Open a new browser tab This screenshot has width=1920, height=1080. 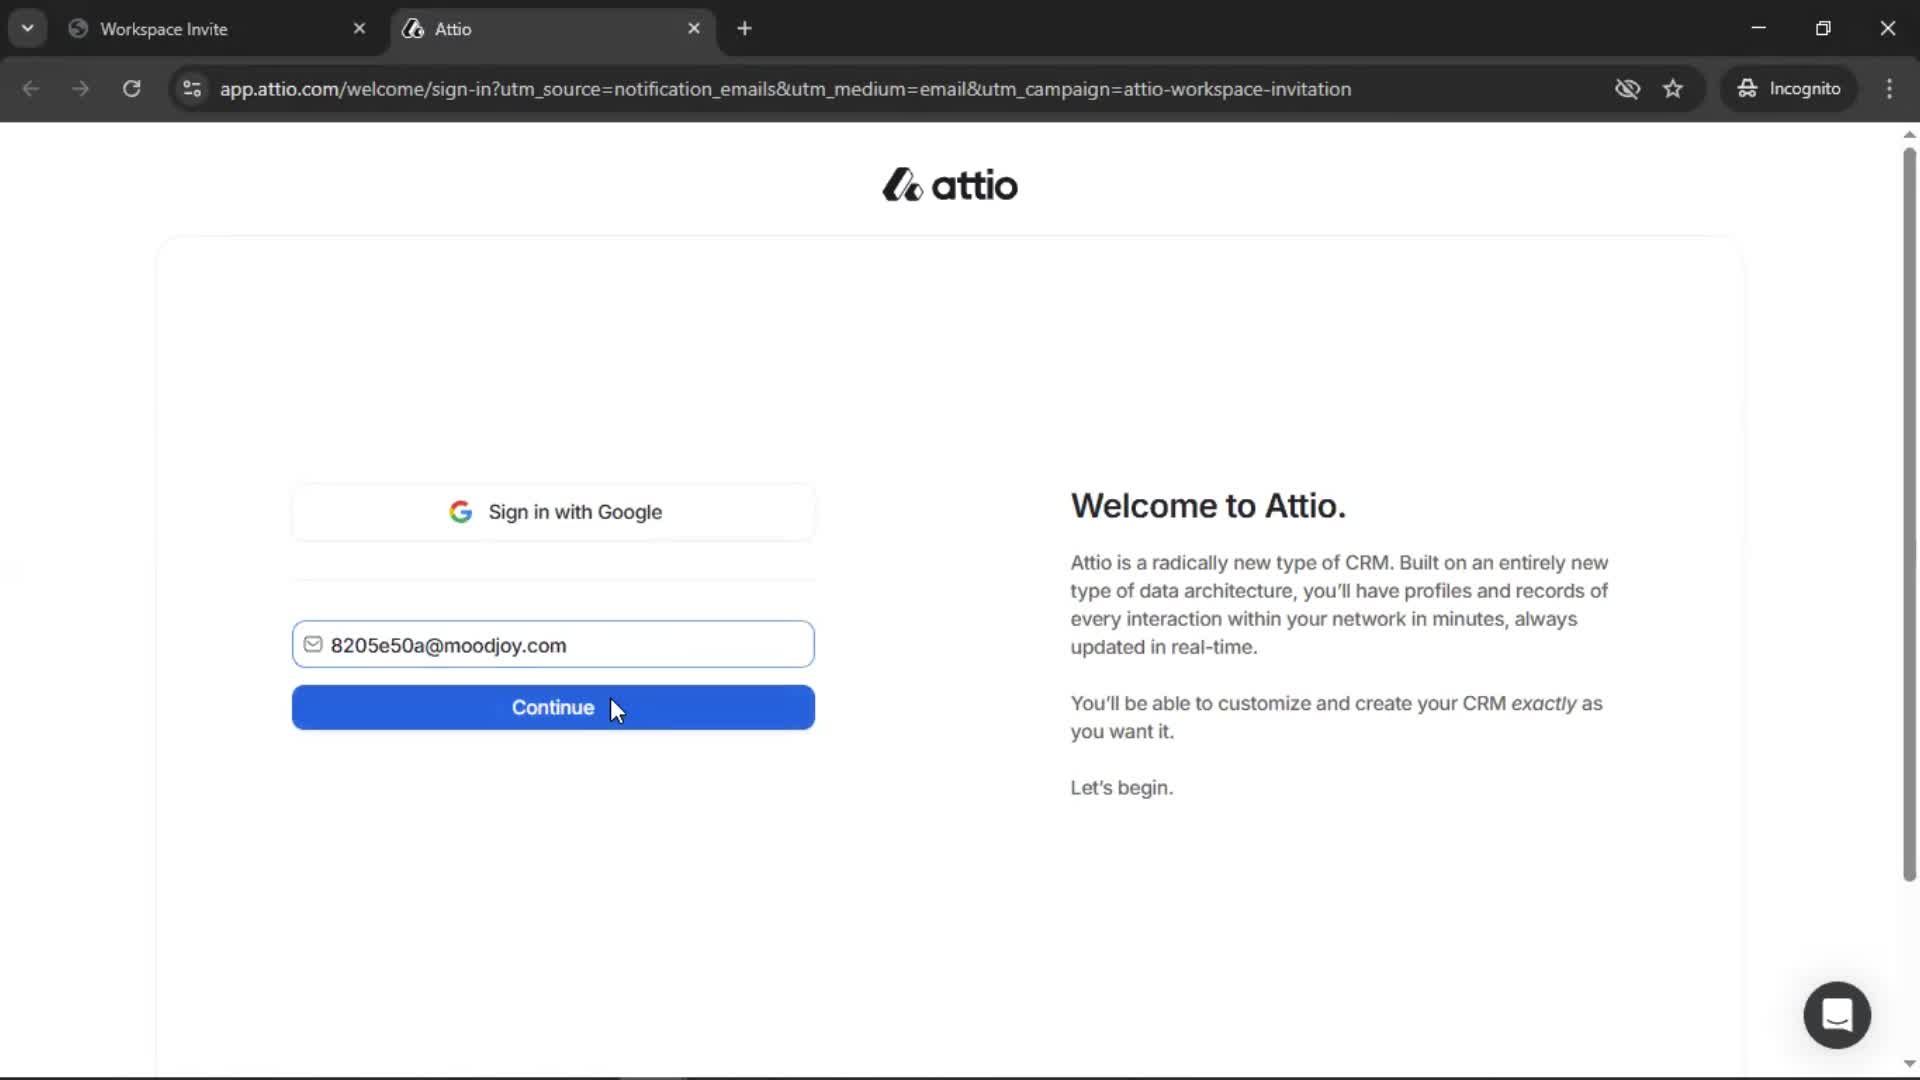click(x=744, y=29)
